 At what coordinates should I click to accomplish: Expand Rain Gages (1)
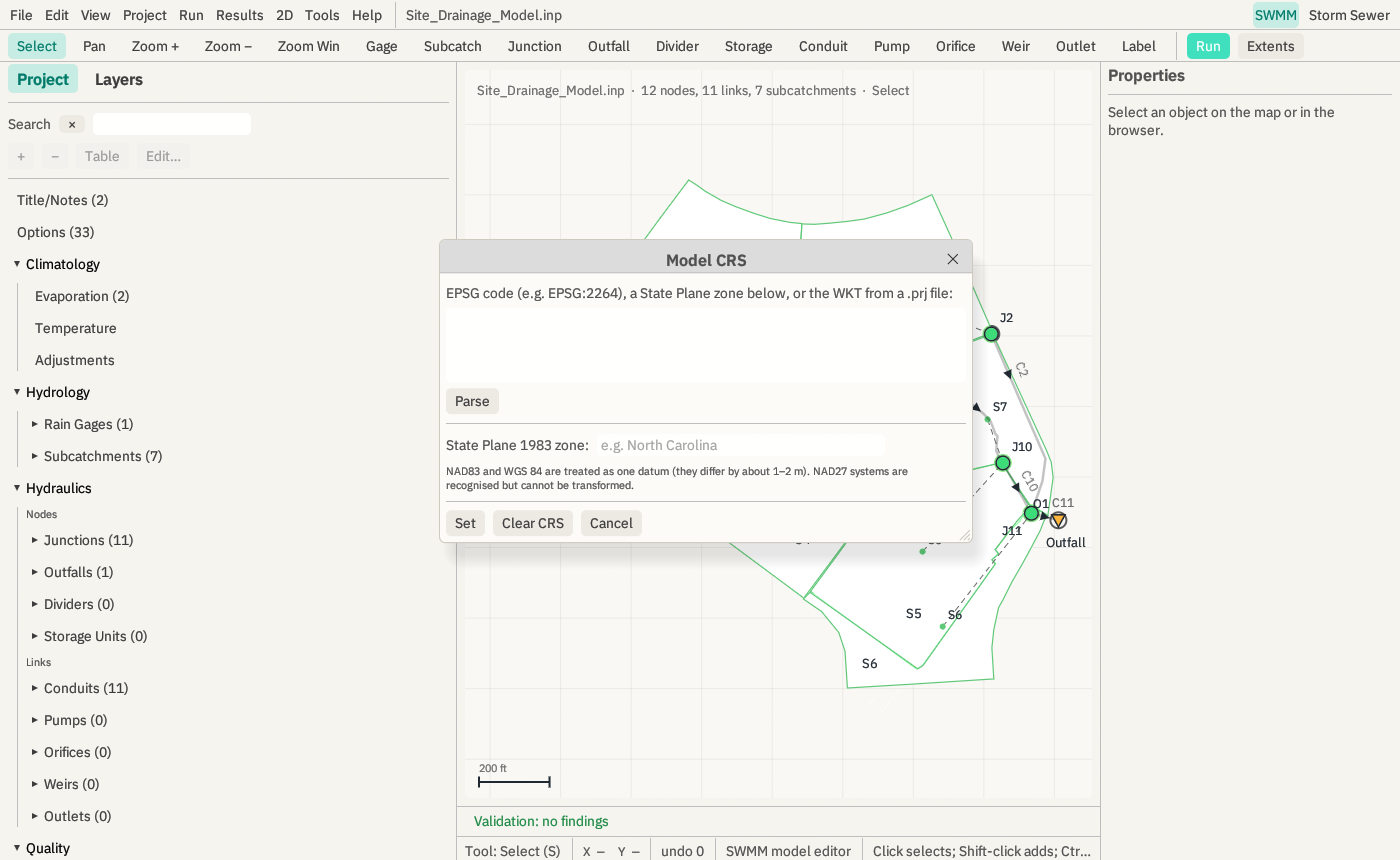(x=35, y=424)
